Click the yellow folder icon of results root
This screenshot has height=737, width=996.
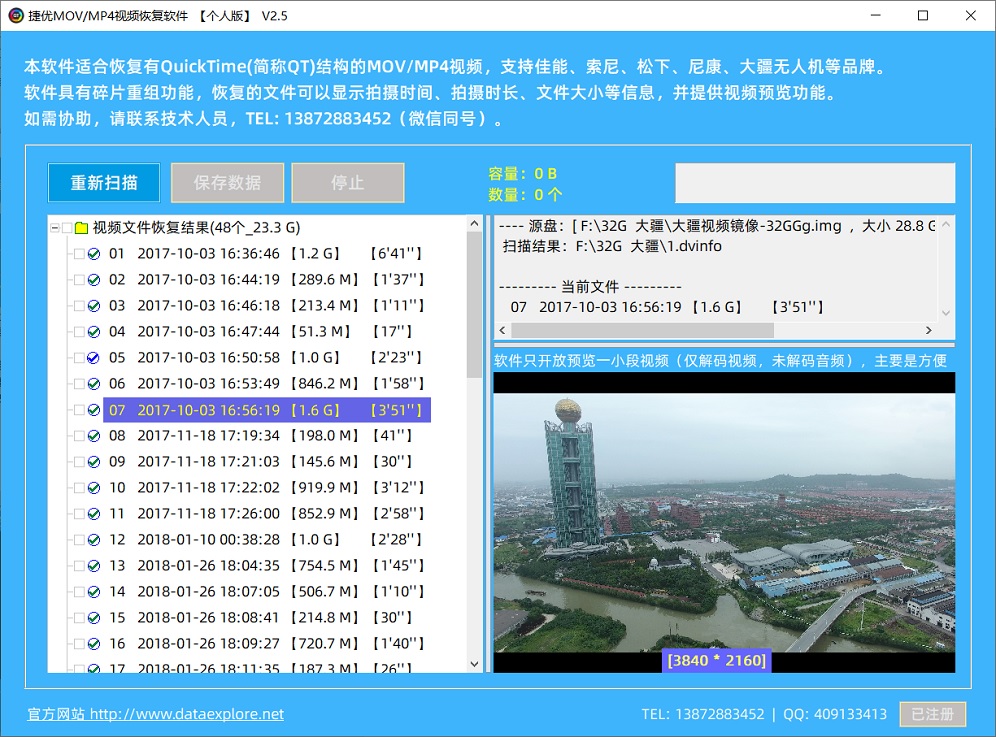click(x=81, y=227)
